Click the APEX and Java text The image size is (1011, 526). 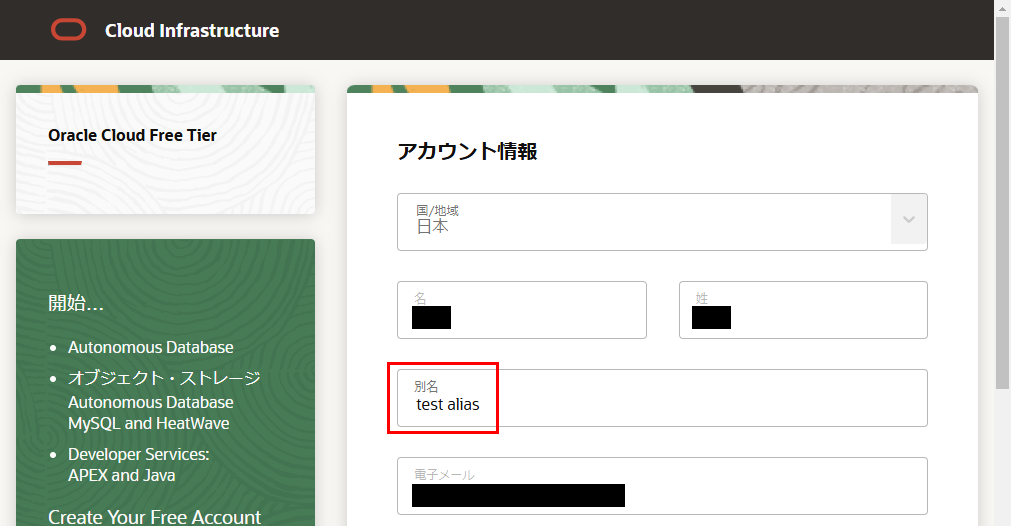(122, 476)
